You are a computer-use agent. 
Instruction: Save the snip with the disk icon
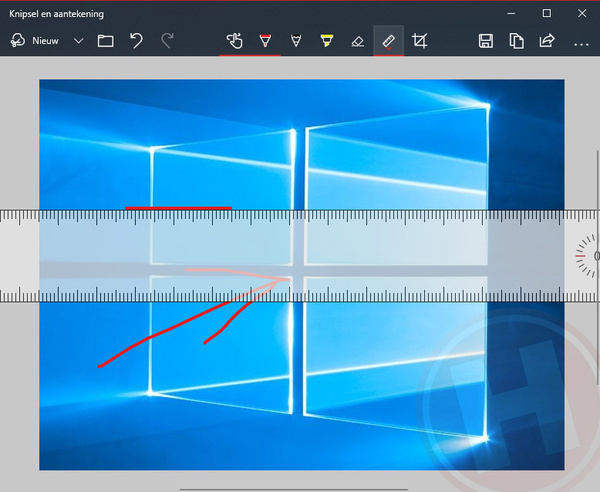coord(486,41)
